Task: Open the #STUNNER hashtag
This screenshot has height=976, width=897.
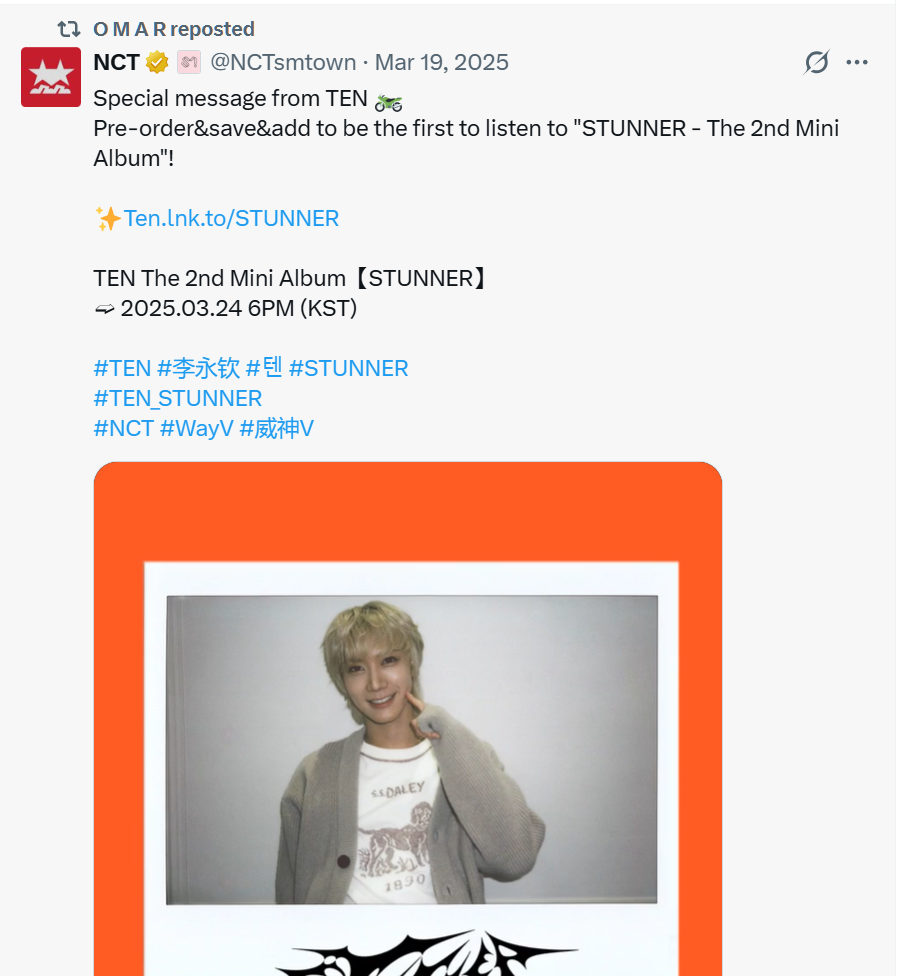Action: tap(349, 368)
